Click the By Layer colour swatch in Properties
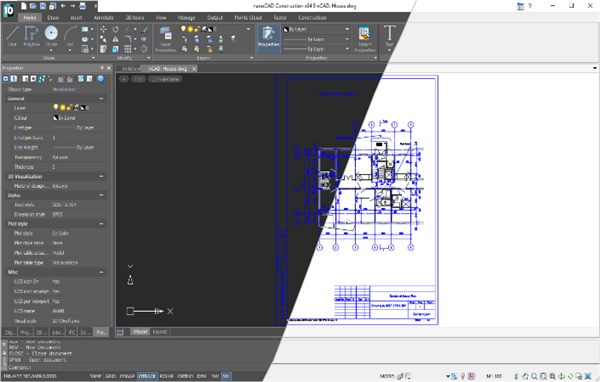The width and height of the screenshot is (600, 382). pos(55,118)
